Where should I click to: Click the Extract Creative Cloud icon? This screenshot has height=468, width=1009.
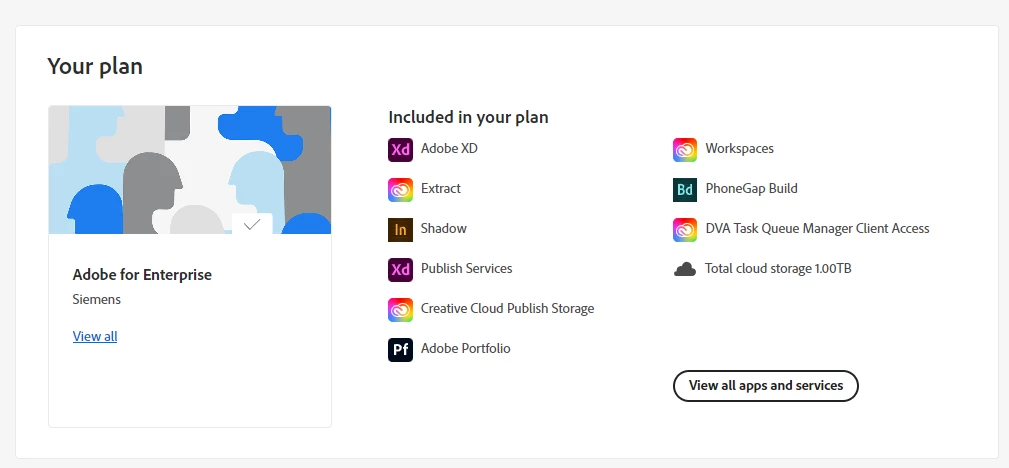click(400, 190)
